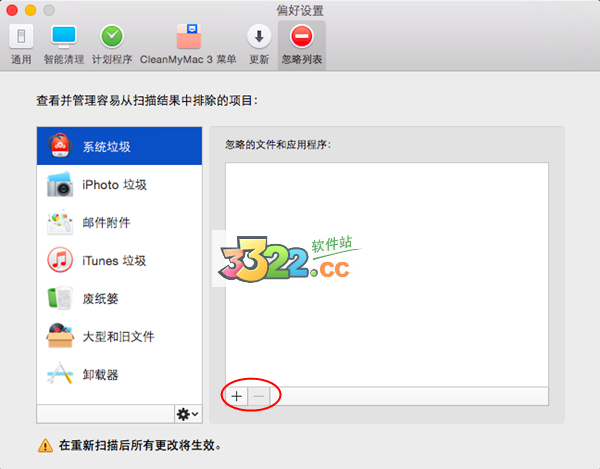Open the 计划程序 green checkmark icon
The height and width of the screenshot is (469, 600).
pos(112,36)
